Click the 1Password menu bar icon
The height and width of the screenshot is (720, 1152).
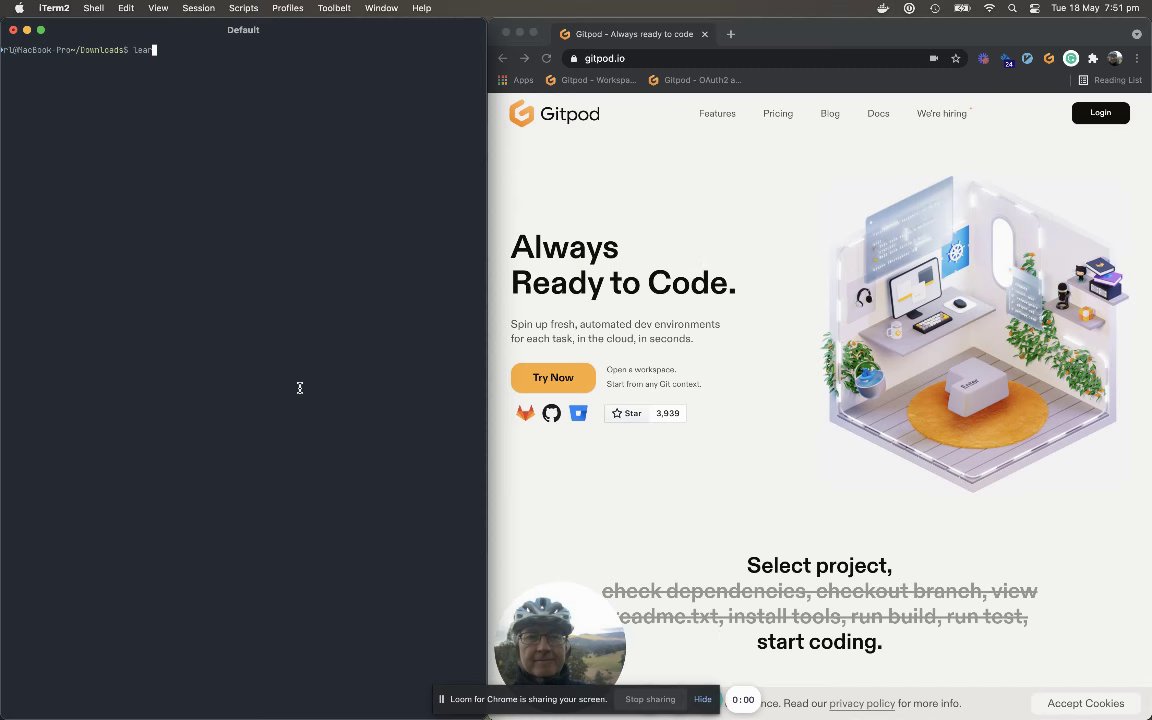tap(909, 8)
